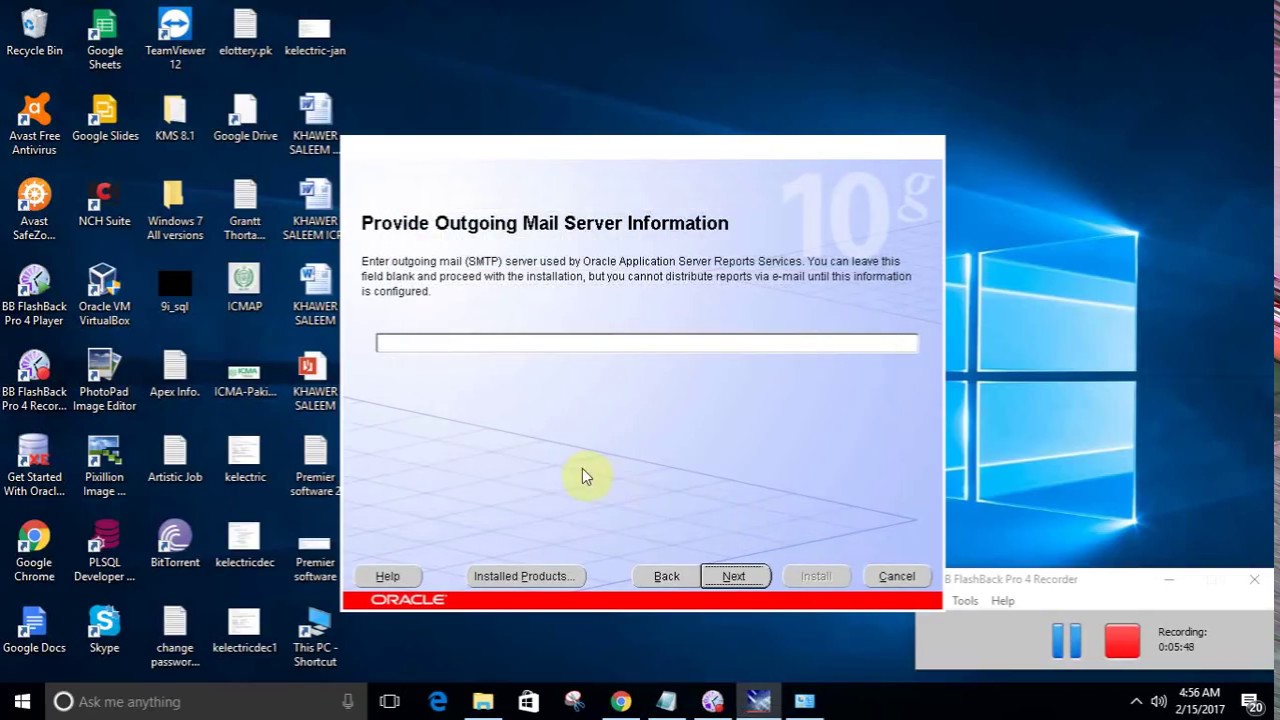Open File Explorer from the taskbar

tap(483, 702)
